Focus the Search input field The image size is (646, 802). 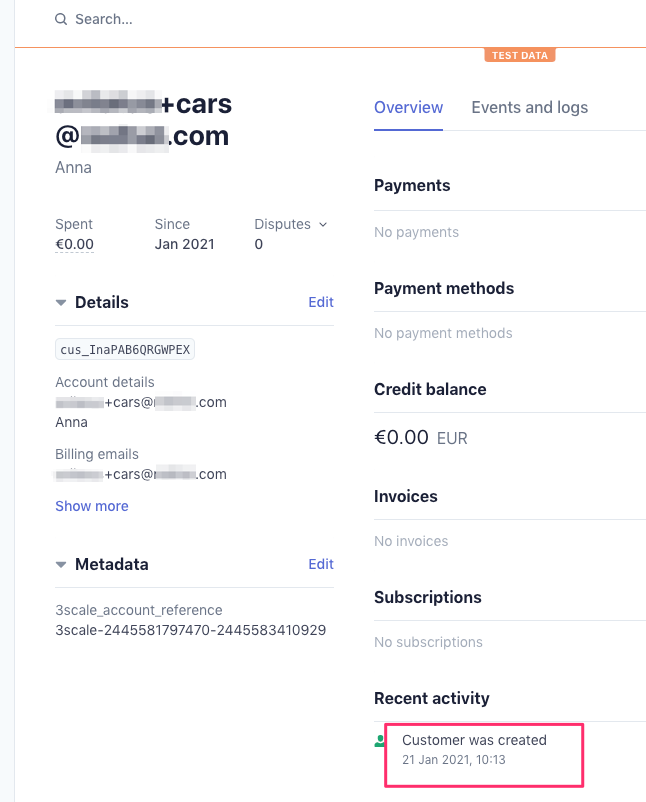pyautogui.click(x=200, y=19)
